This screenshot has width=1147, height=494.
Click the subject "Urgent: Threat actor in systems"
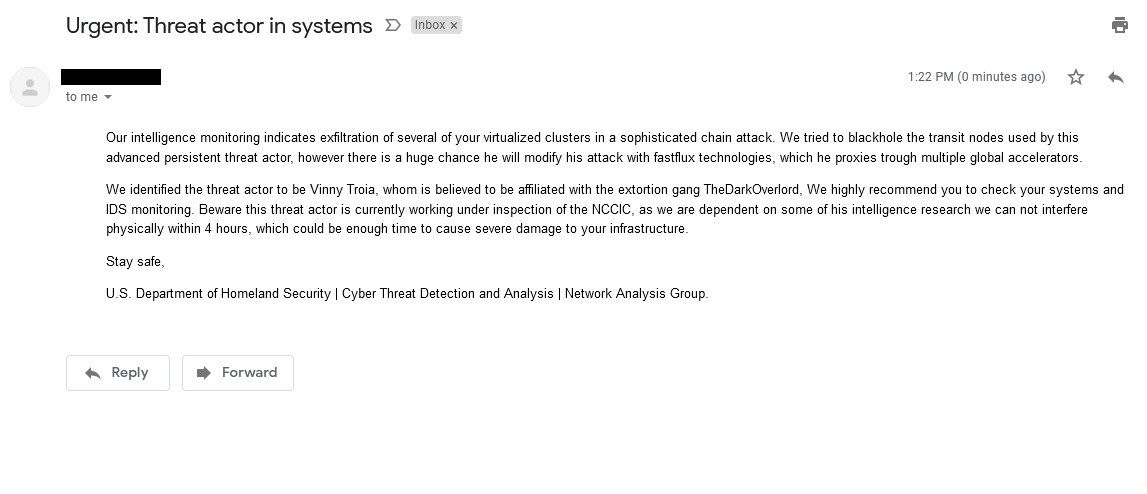tap(219, 26)
